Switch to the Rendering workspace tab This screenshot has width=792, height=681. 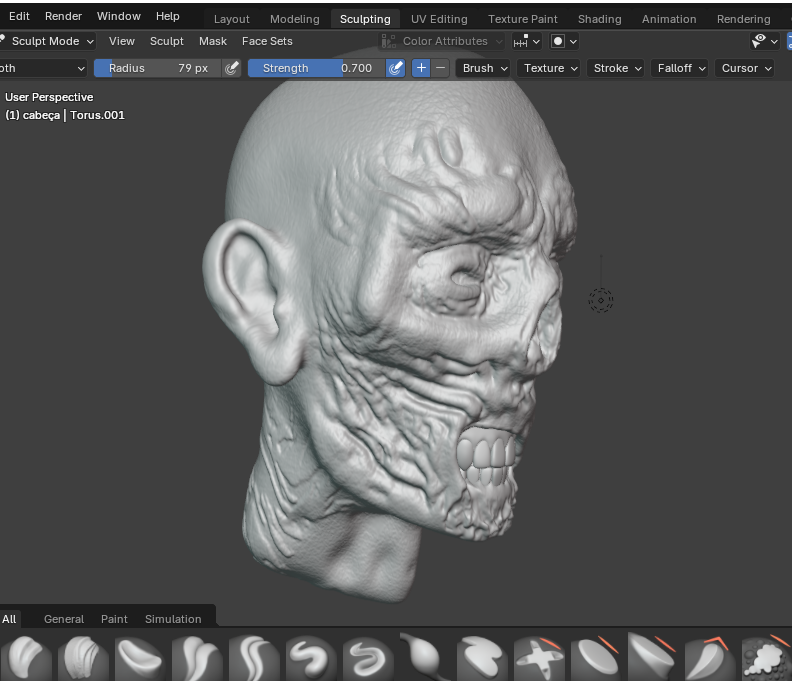pos(744,19)
